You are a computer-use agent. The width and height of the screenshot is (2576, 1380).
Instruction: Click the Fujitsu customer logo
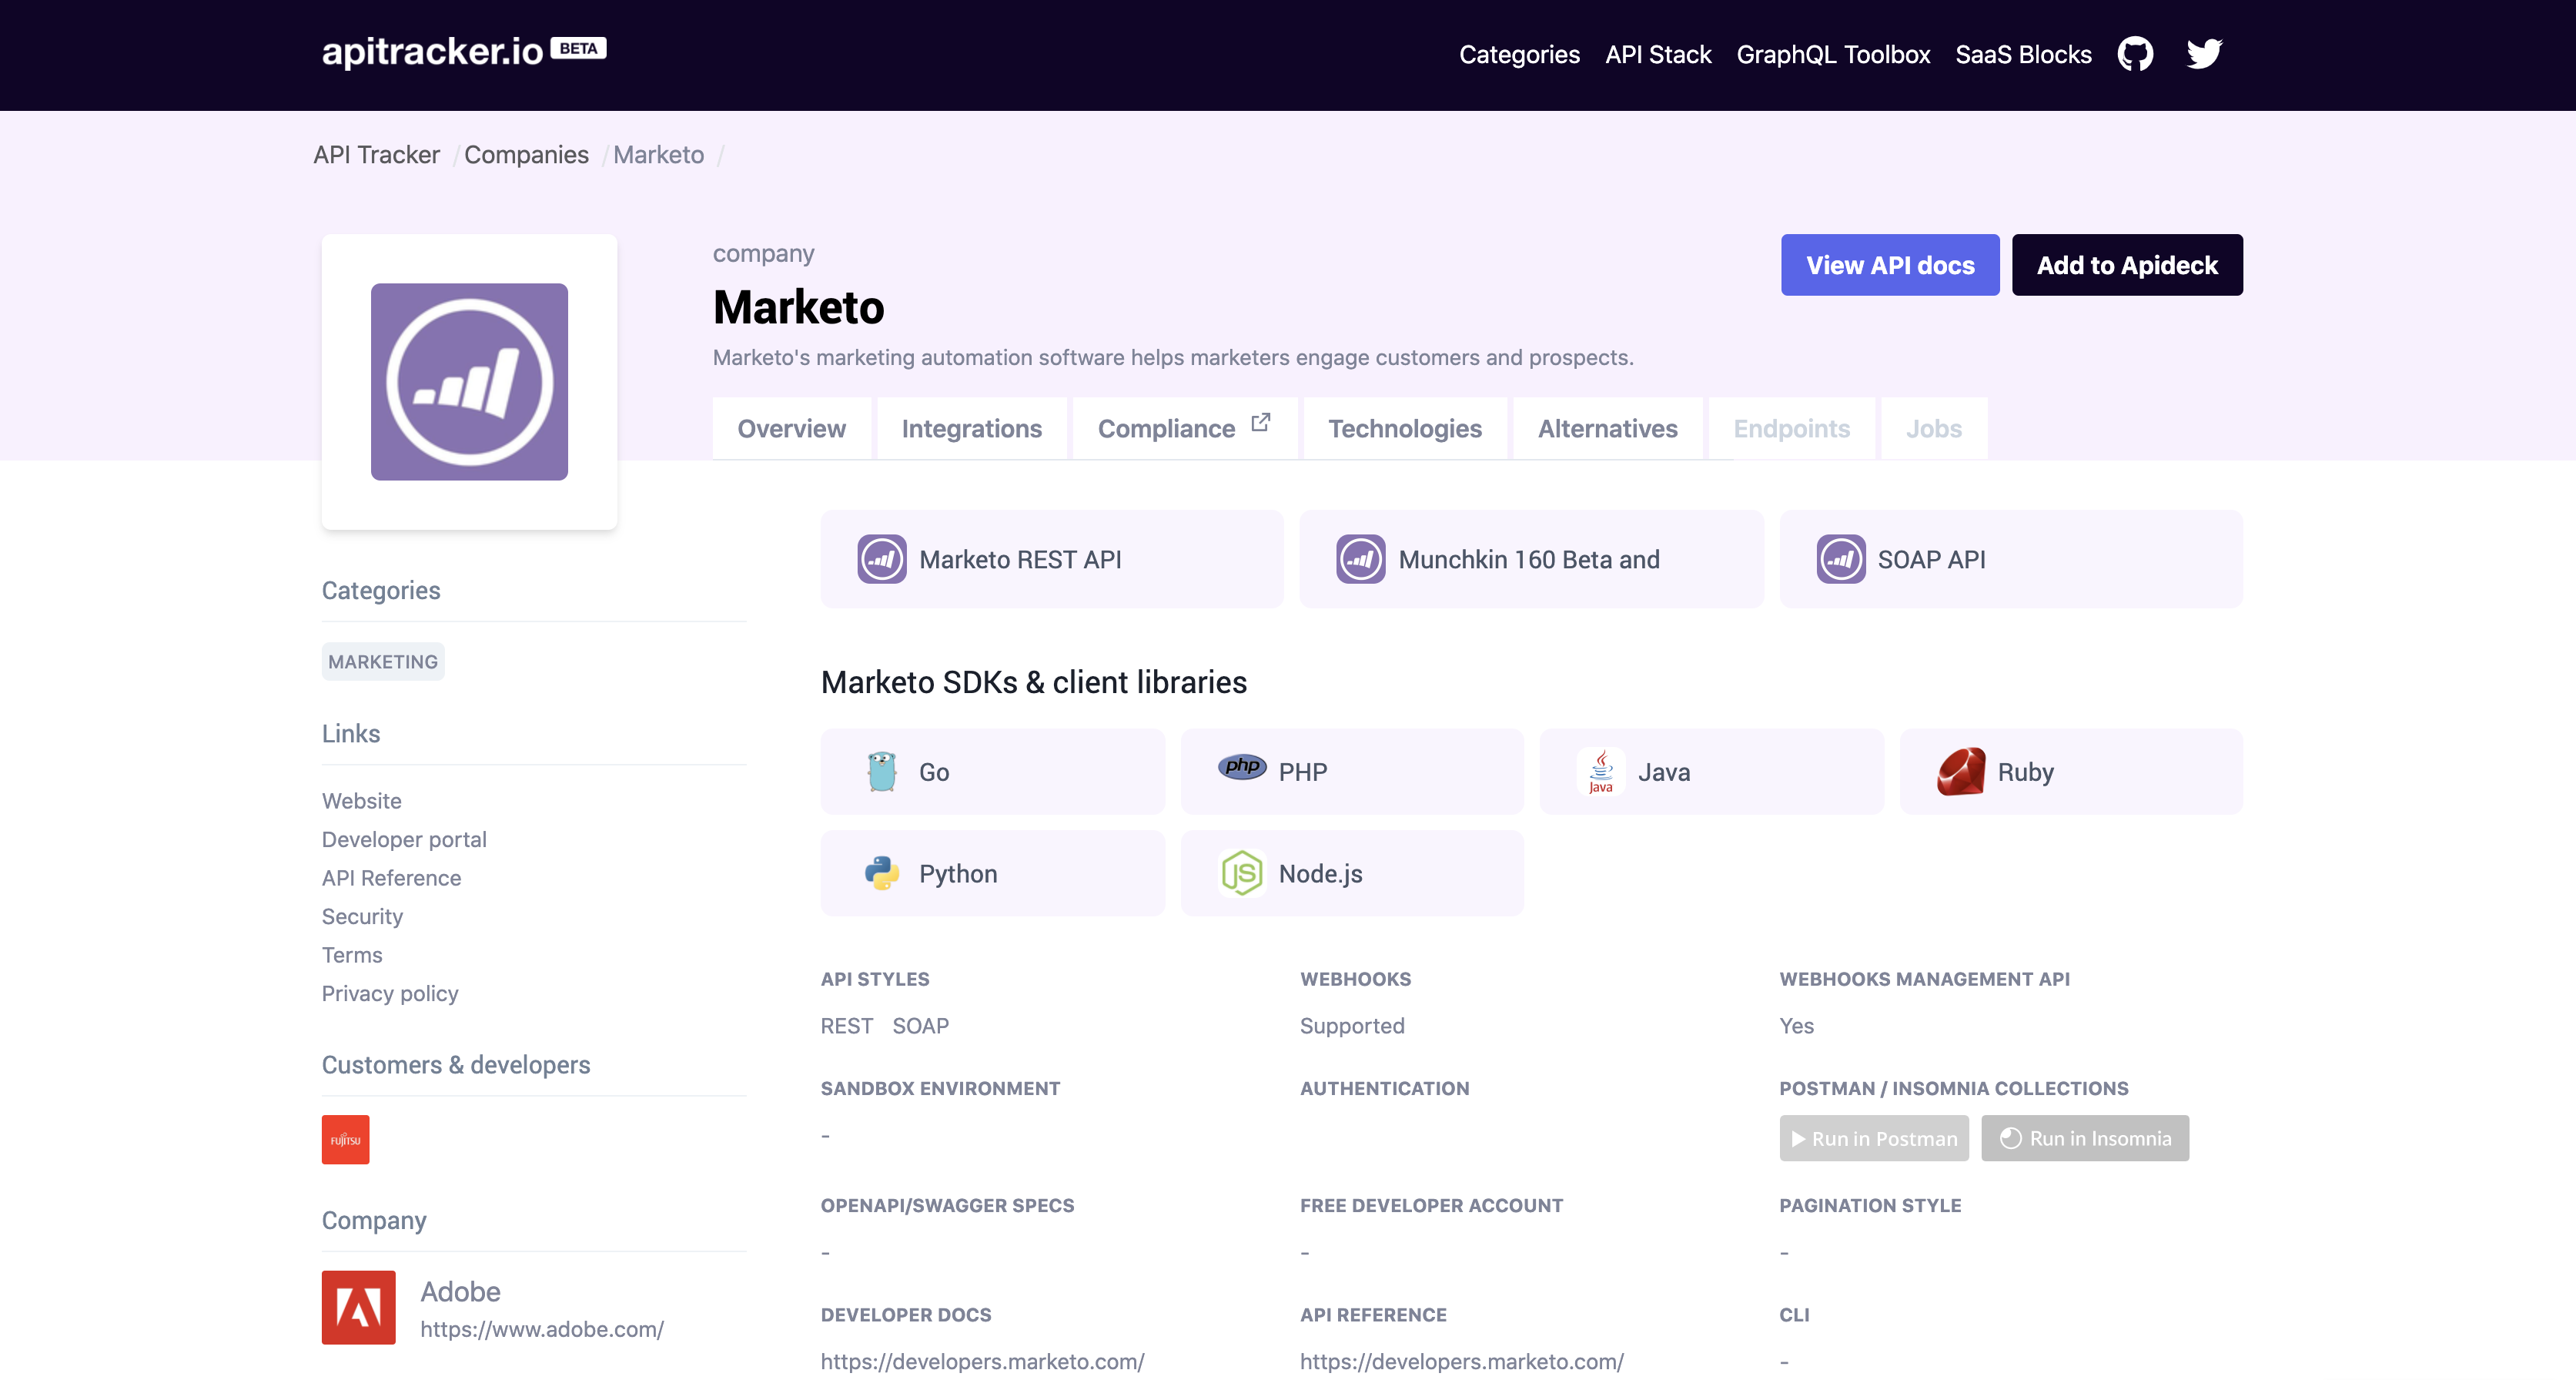(345, 1139)
